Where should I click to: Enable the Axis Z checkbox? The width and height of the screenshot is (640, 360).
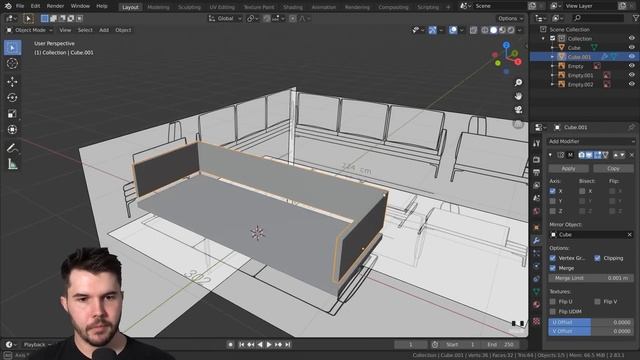click(x=553, y=211)
